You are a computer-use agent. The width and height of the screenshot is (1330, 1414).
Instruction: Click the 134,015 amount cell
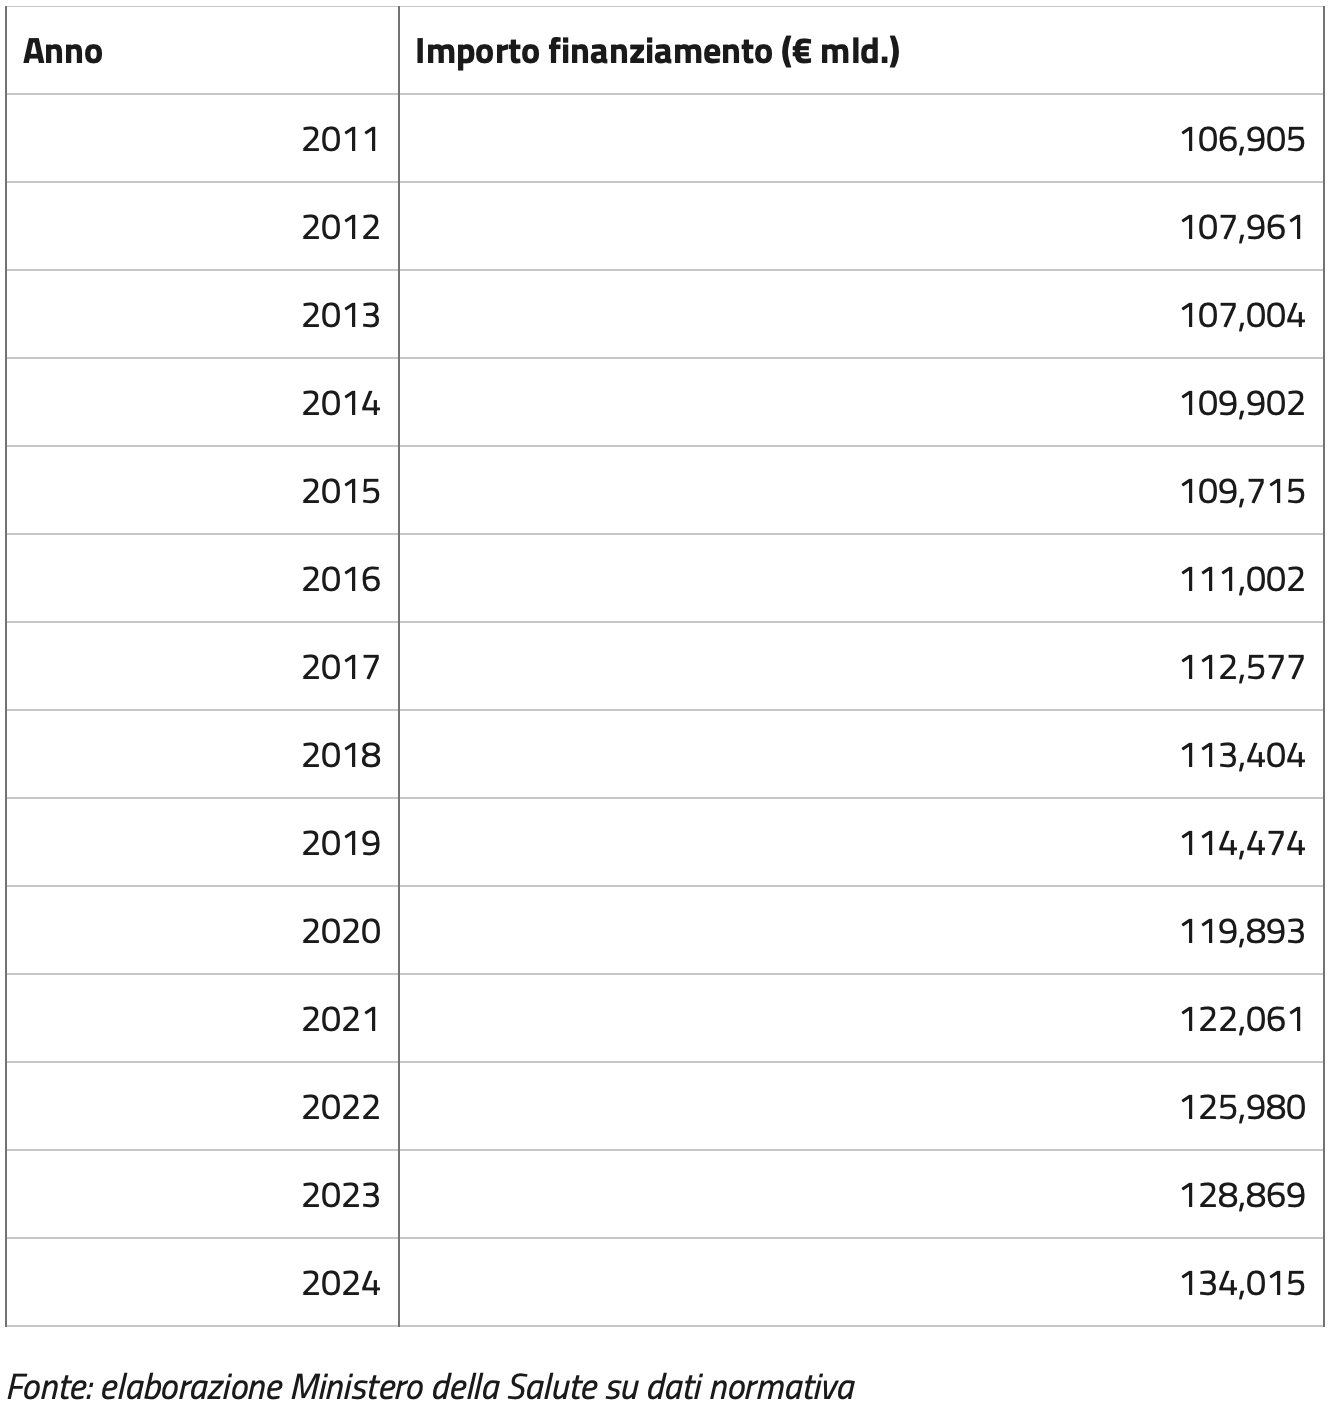[x=1242, y=1283]
